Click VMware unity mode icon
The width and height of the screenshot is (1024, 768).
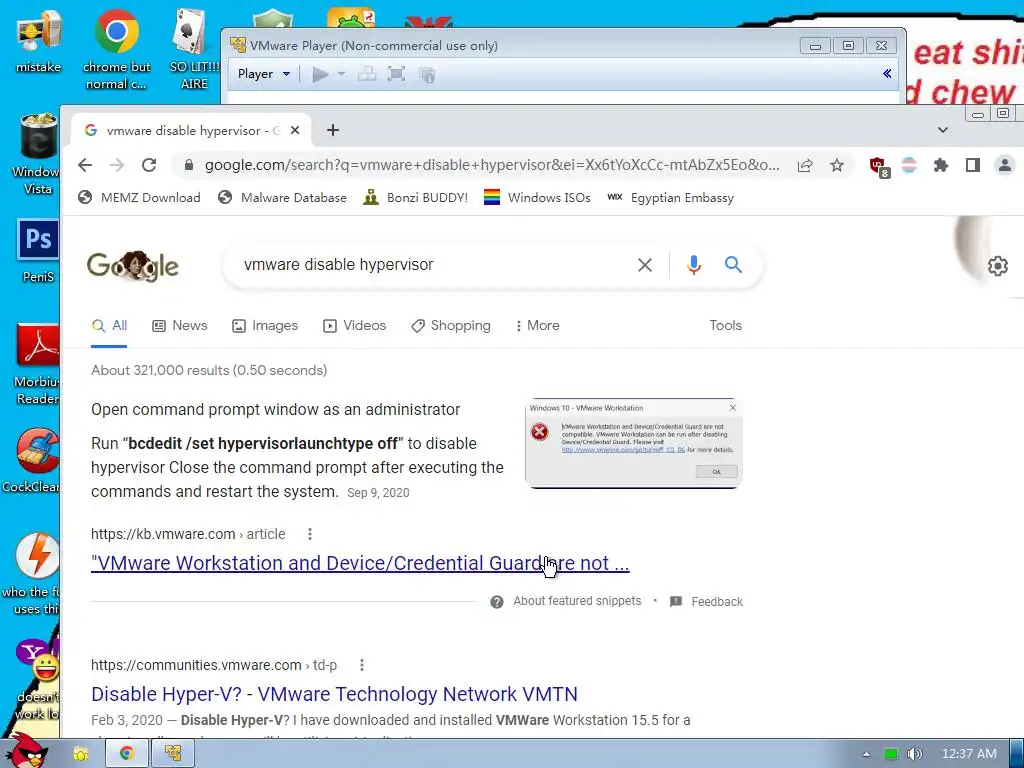click(427, 75)
